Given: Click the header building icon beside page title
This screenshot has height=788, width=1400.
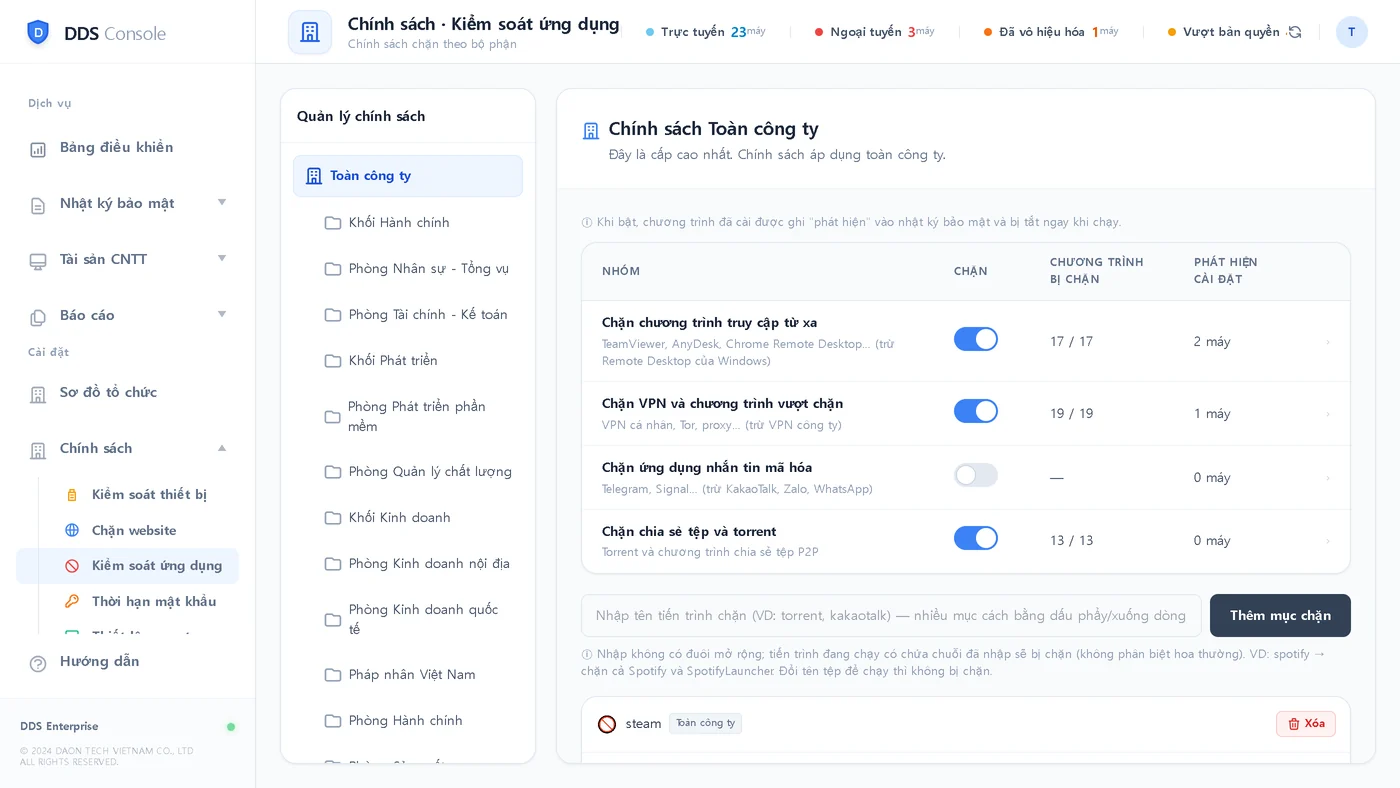Looking at the screenshot, I should tap(310, 32).
